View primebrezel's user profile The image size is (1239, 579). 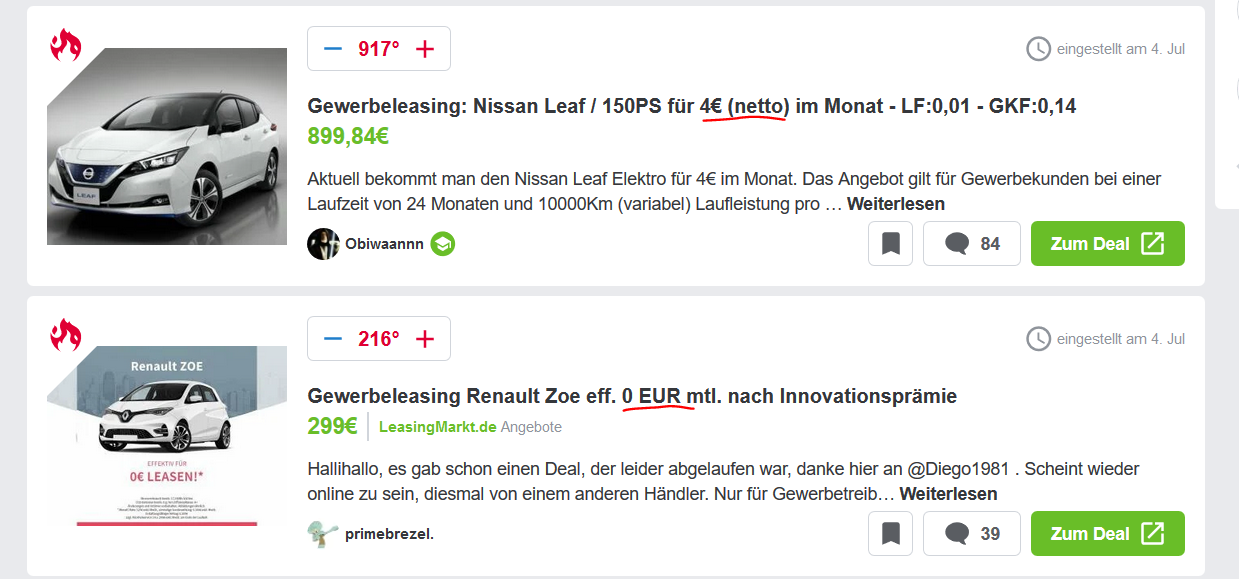click(x=389, y=534)
